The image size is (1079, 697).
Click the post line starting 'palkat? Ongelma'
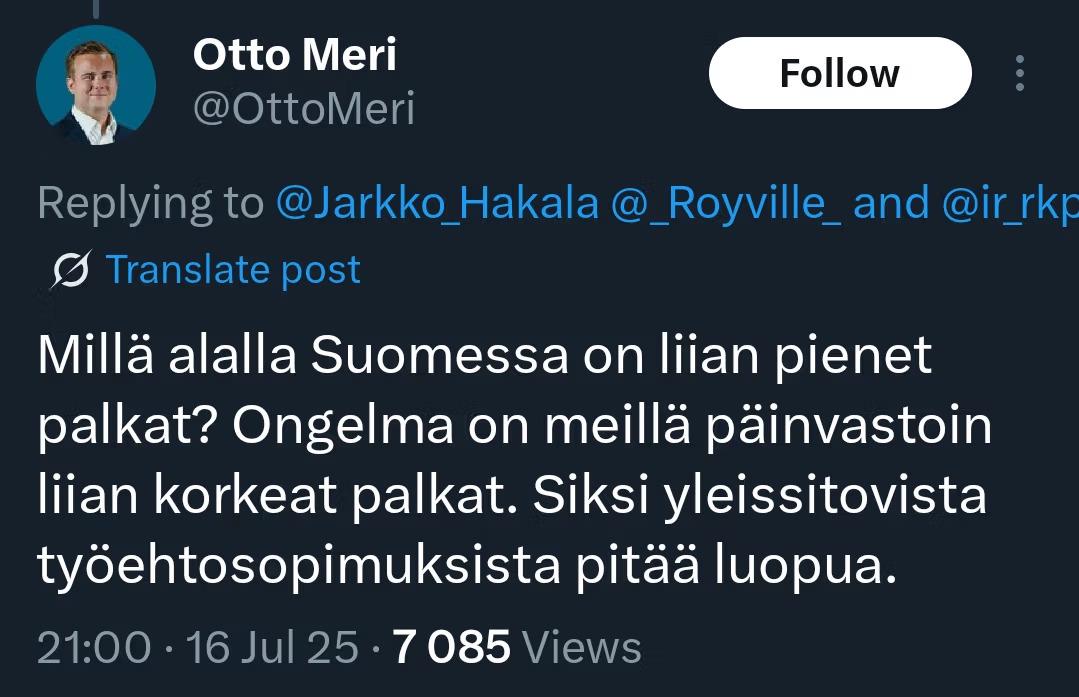pyautogui.click(x=515, y=427)
